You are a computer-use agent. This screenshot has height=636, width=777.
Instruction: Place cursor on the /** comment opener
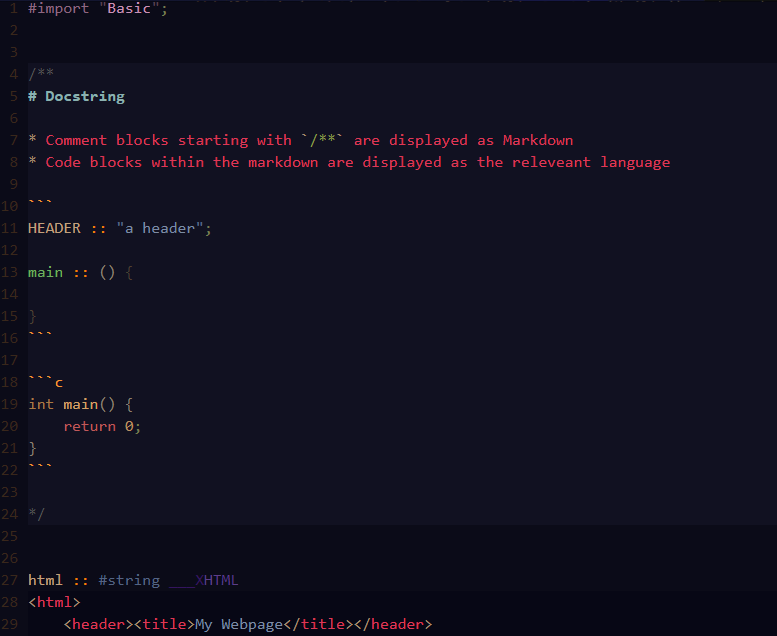click(x=41, y=74)
